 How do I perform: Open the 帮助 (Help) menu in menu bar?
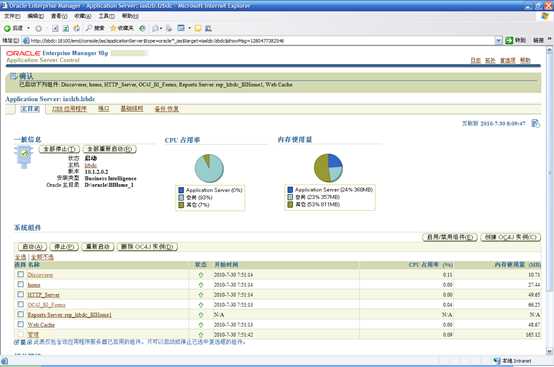point(130,16)
